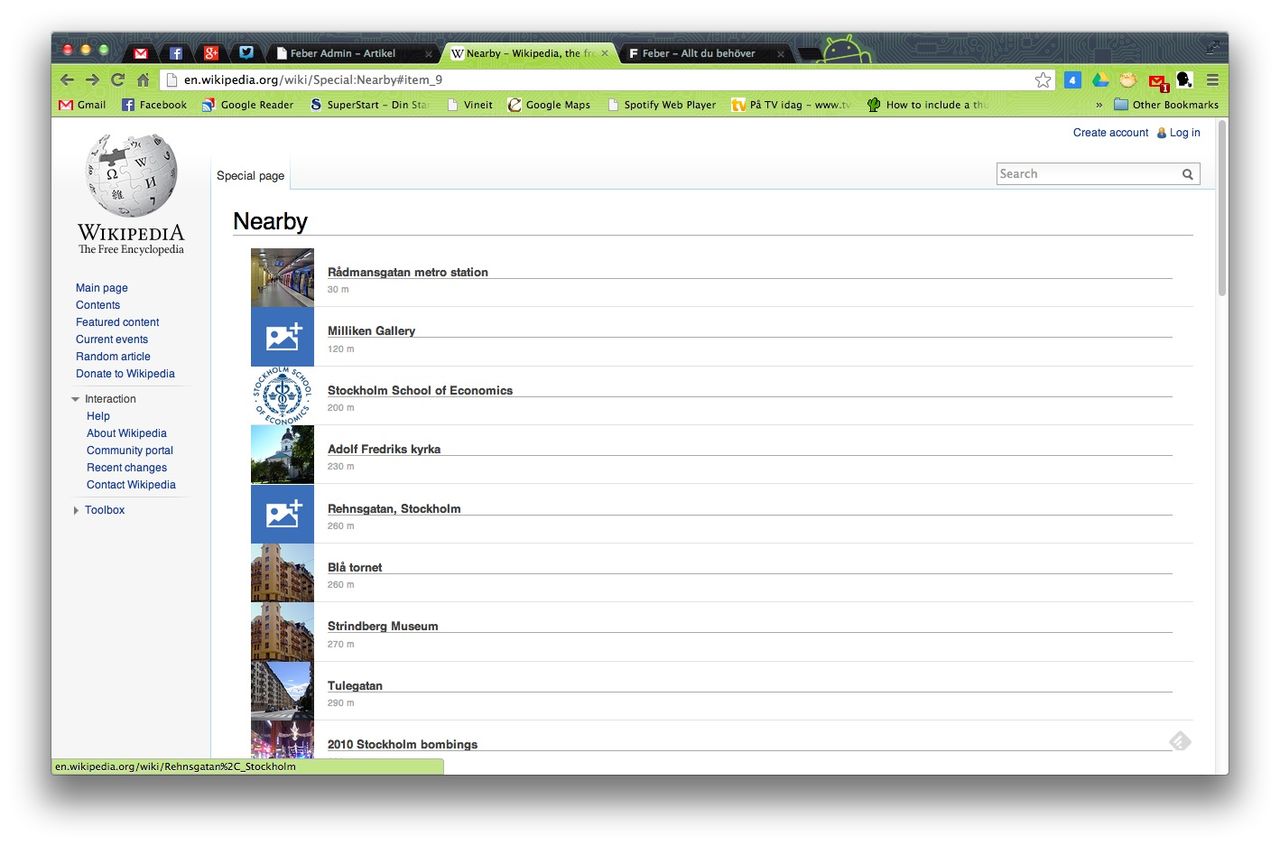Bookmark this page with the star icon
This screenshot has width=1280, height=846.
click(1043, 80)
